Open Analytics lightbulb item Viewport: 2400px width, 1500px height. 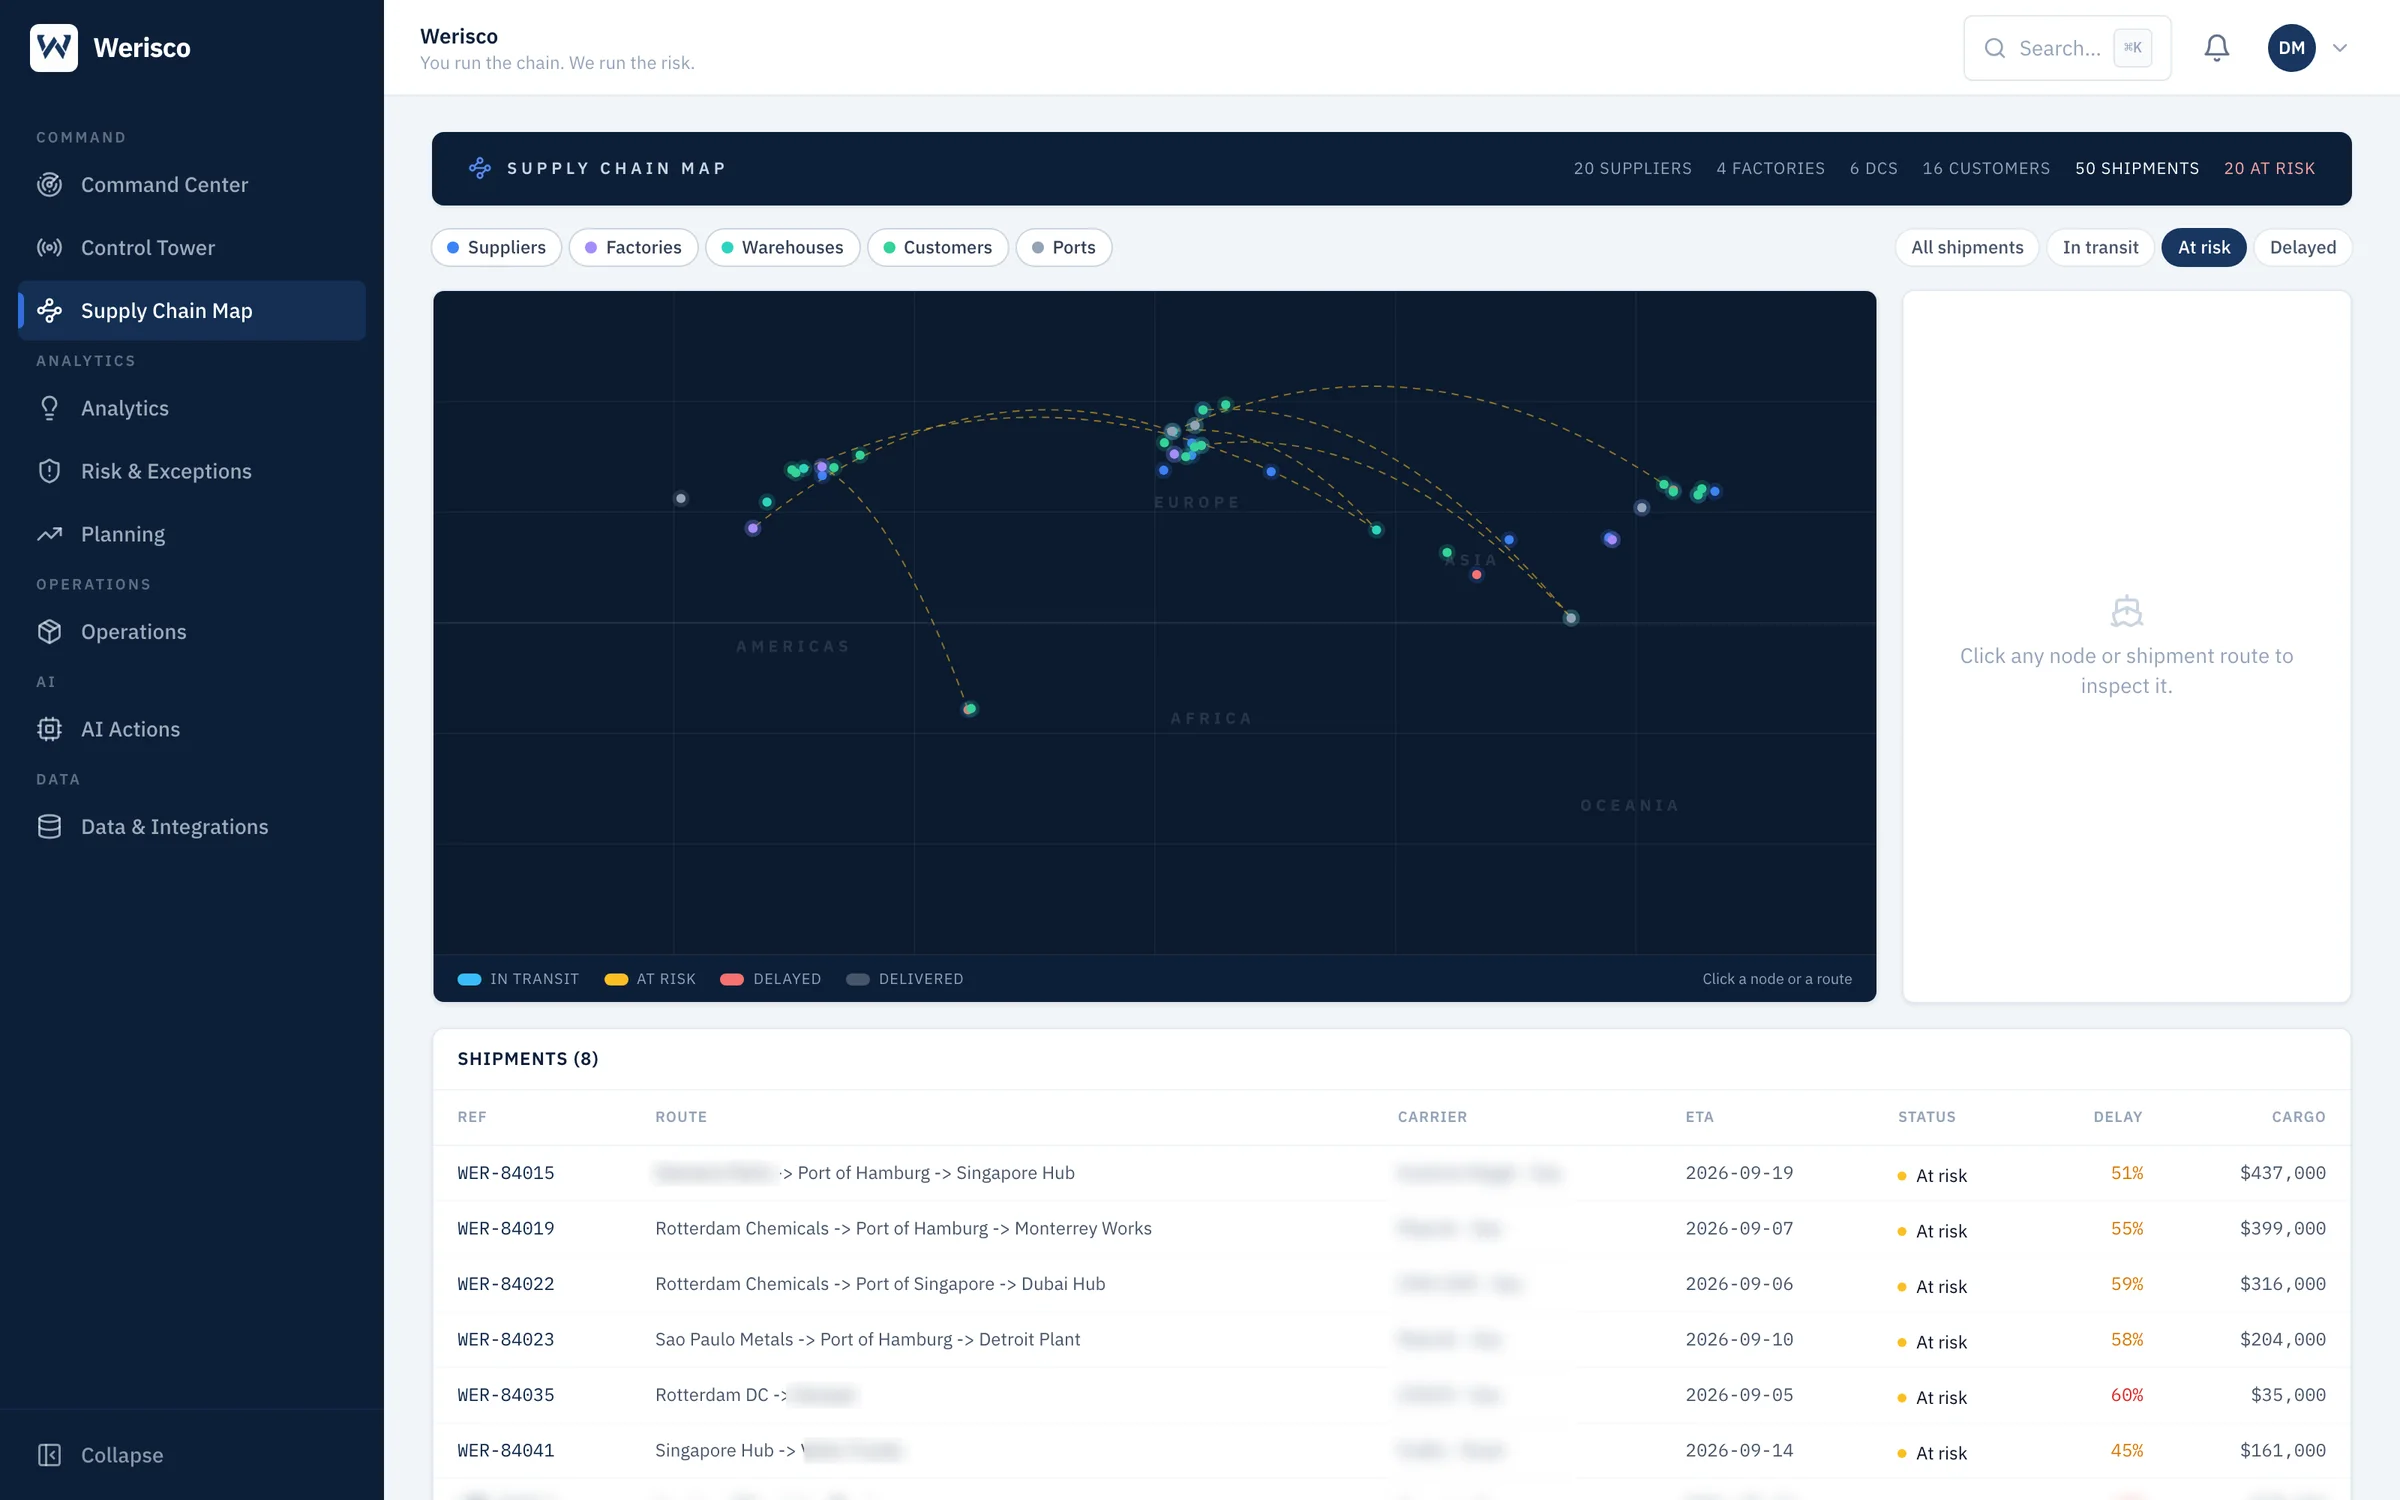(192, 408)
